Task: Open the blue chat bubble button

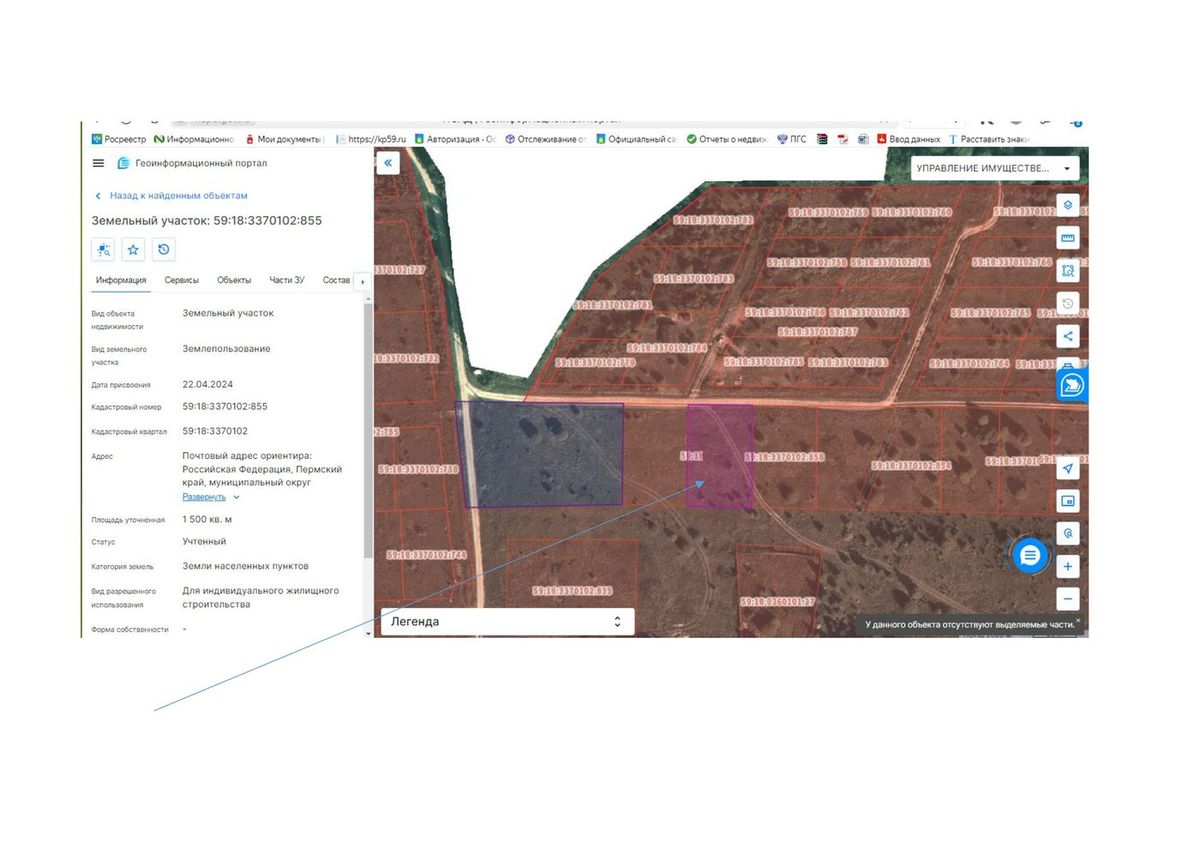Action: [x=1031, y=555]
